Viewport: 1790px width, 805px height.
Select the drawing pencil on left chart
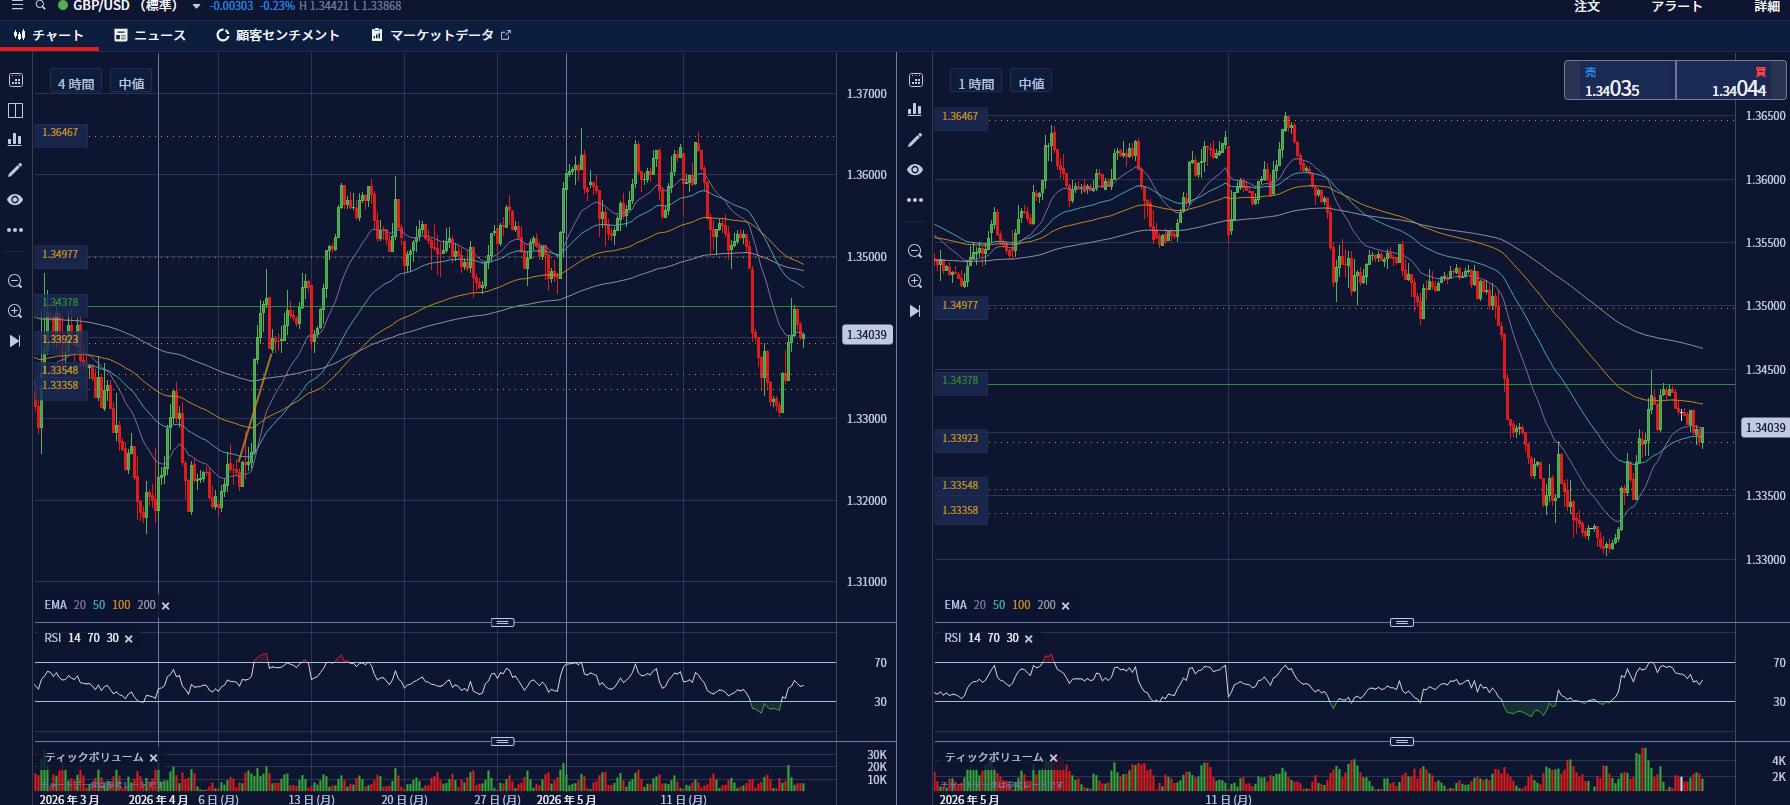15,170
